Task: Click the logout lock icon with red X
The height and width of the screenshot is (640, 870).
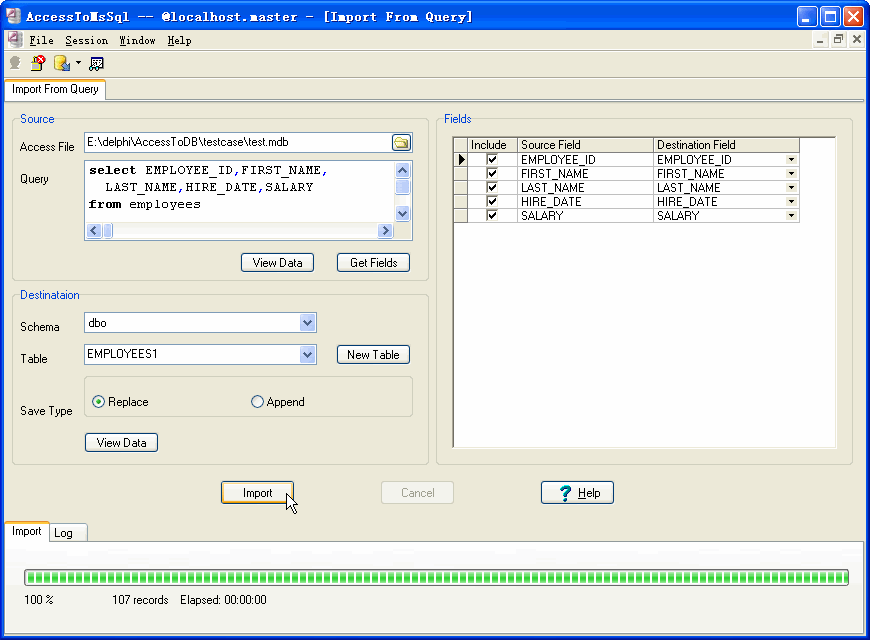Action: [38, 63]
